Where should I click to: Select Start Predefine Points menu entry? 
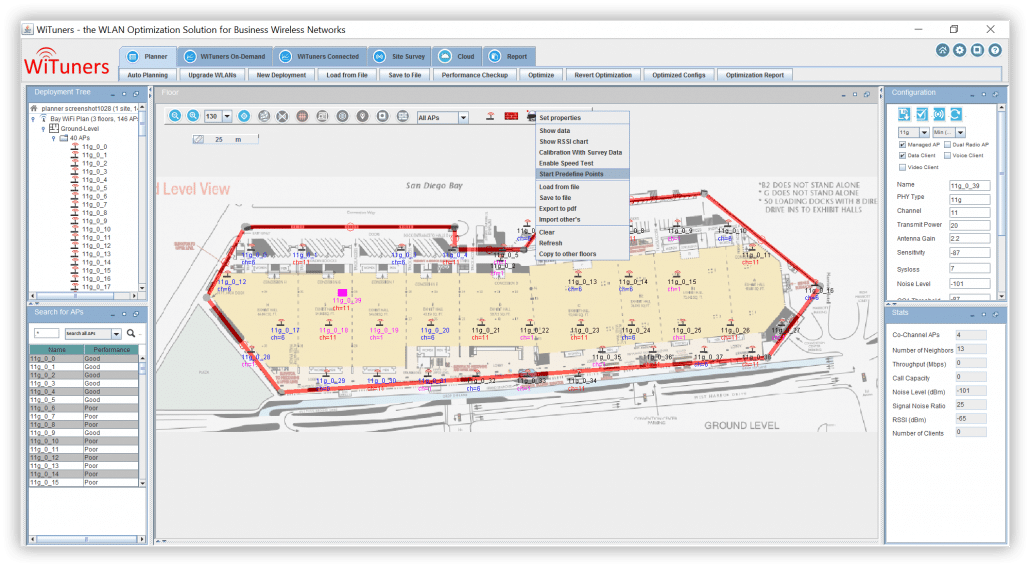point(583,174)
